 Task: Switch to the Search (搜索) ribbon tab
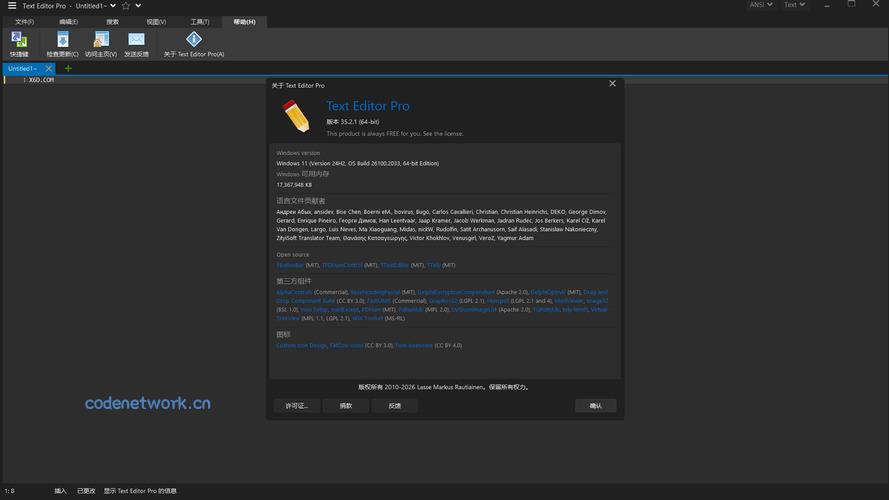tap(112, 22)
